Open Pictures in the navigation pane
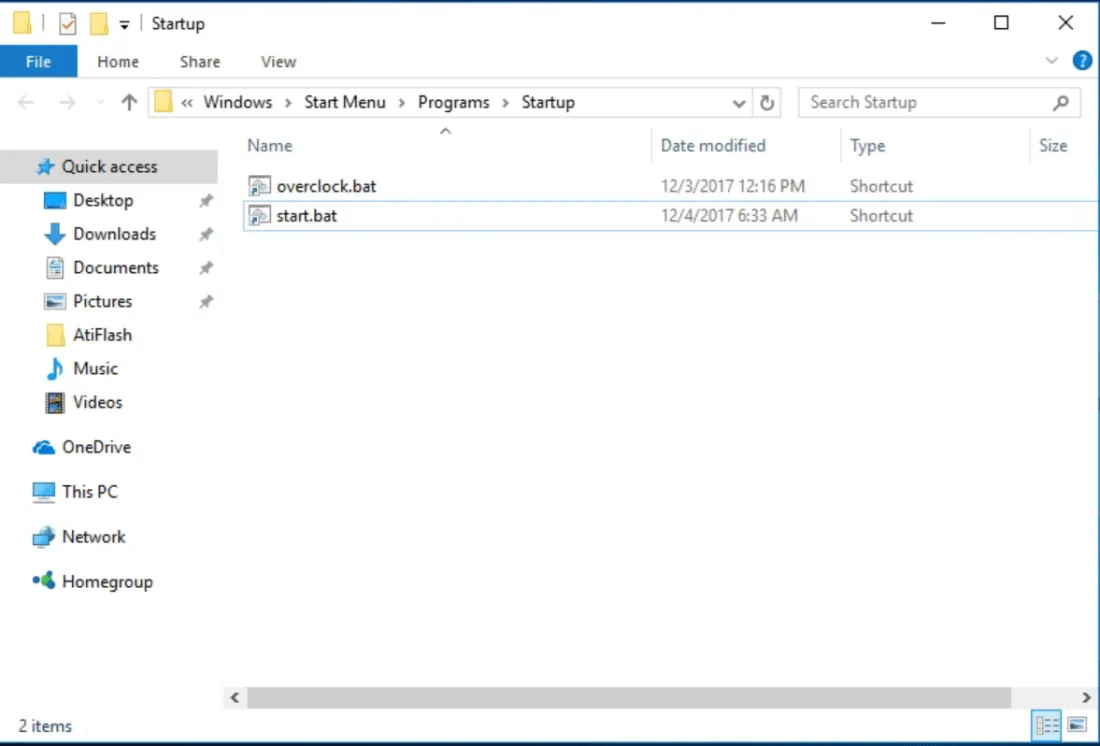The image size is (1100, 746). [102, 301]
